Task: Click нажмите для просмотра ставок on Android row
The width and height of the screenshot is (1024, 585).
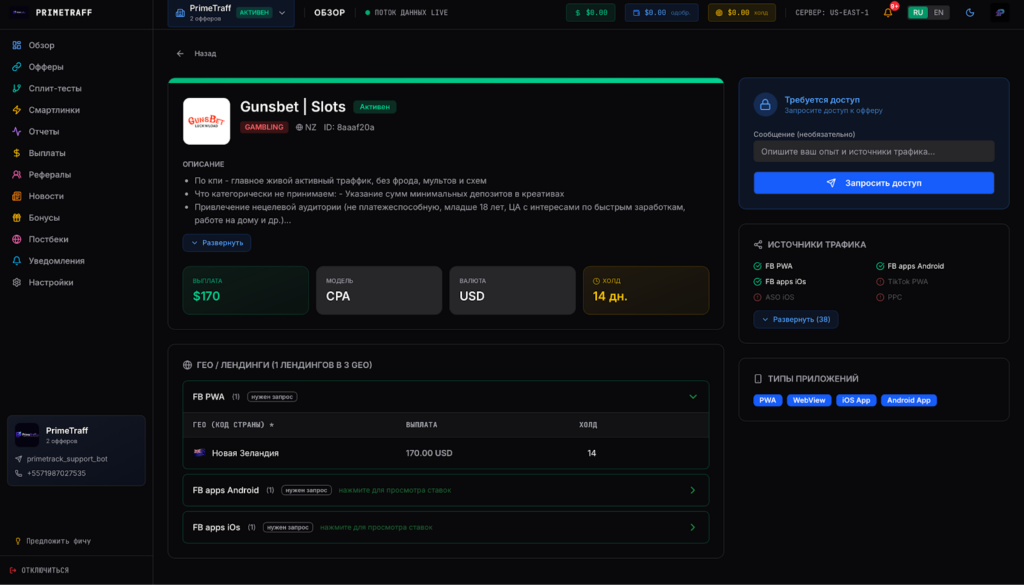Action: pos(394,490)
